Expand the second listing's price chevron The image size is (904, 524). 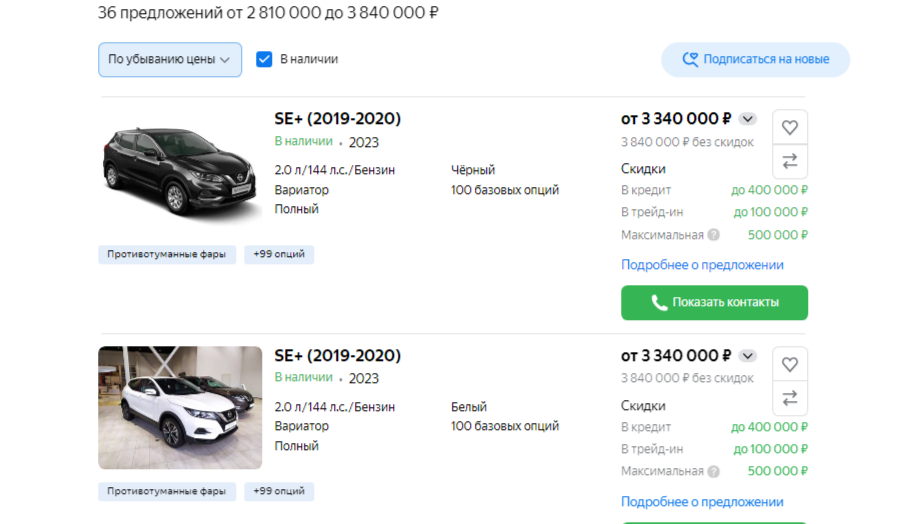[748, 356]
